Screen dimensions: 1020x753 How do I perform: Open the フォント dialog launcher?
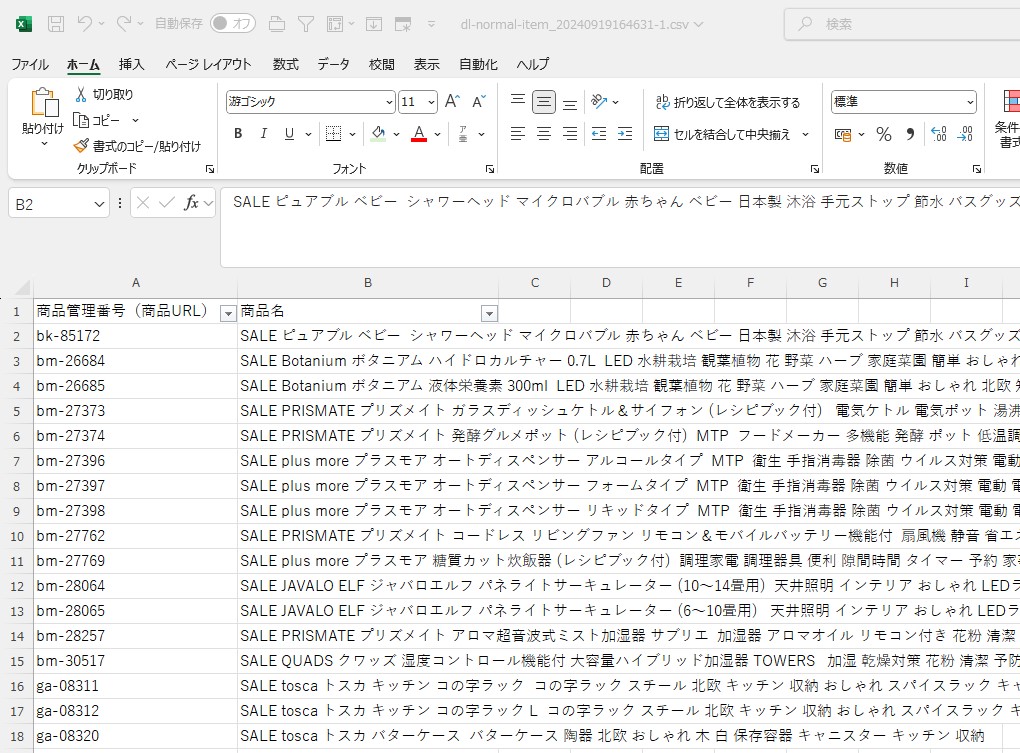pyautogui.click(x=489, y=169)
